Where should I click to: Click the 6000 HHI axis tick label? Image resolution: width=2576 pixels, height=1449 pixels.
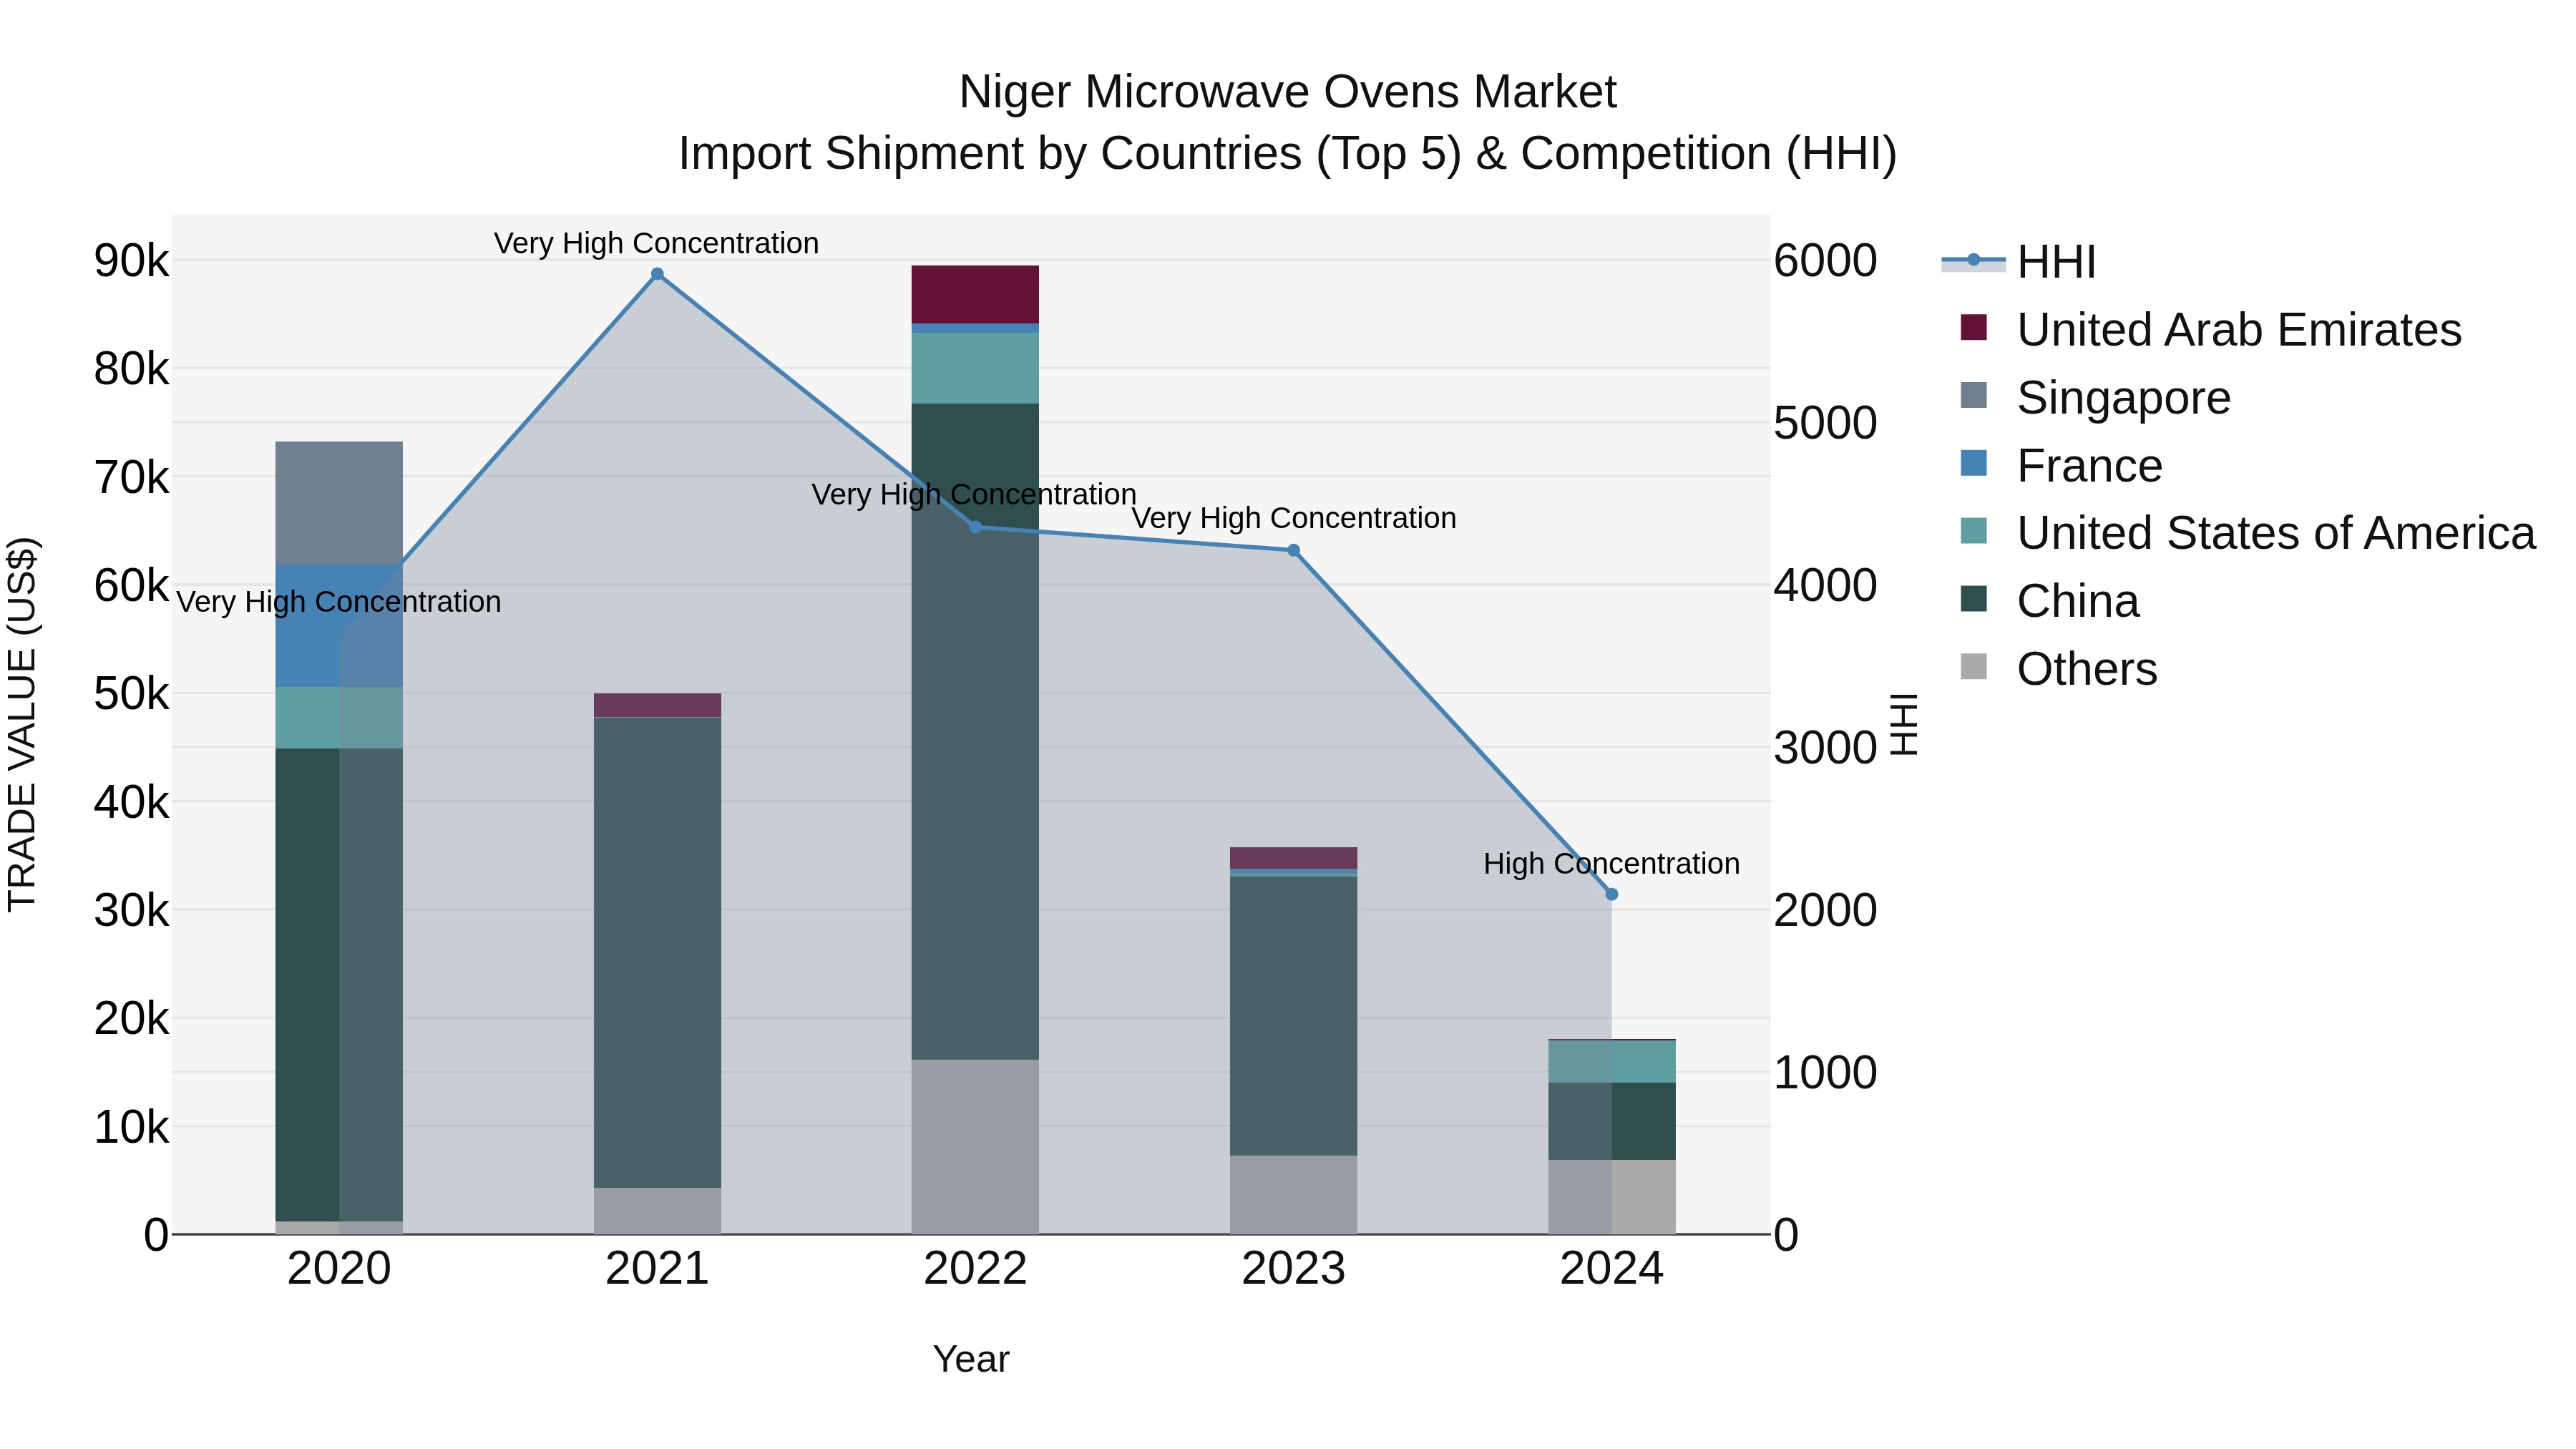click(x=1825, y=261)
